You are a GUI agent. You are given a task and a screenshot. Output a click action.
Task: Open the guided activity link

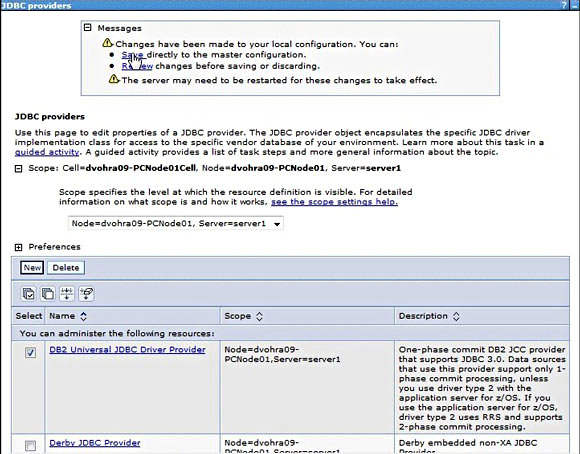[47, 152]
